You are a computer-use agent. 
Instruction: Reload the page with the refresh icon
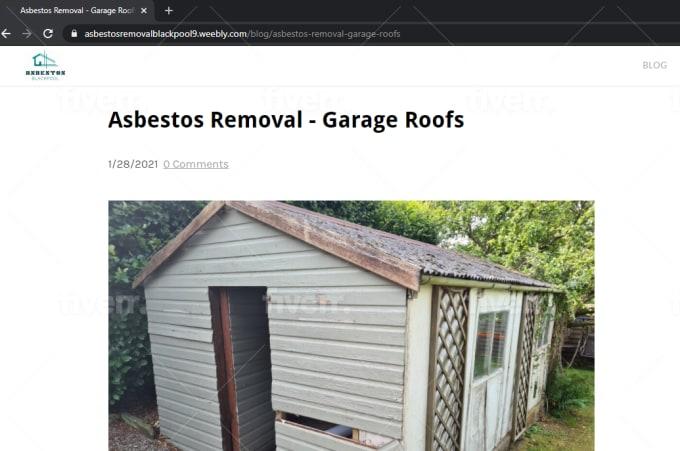48,33
